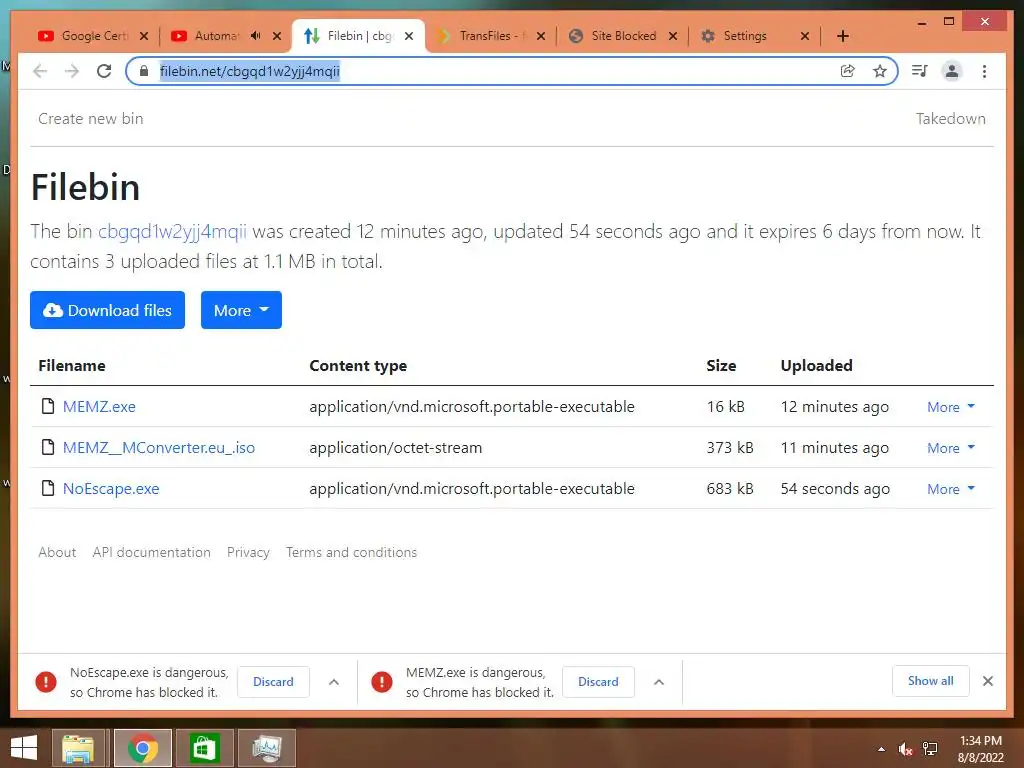The width and height of the screenshot is (1024, 768).
Task: Close the Google Certi tab
Action: tap(144, 36)
